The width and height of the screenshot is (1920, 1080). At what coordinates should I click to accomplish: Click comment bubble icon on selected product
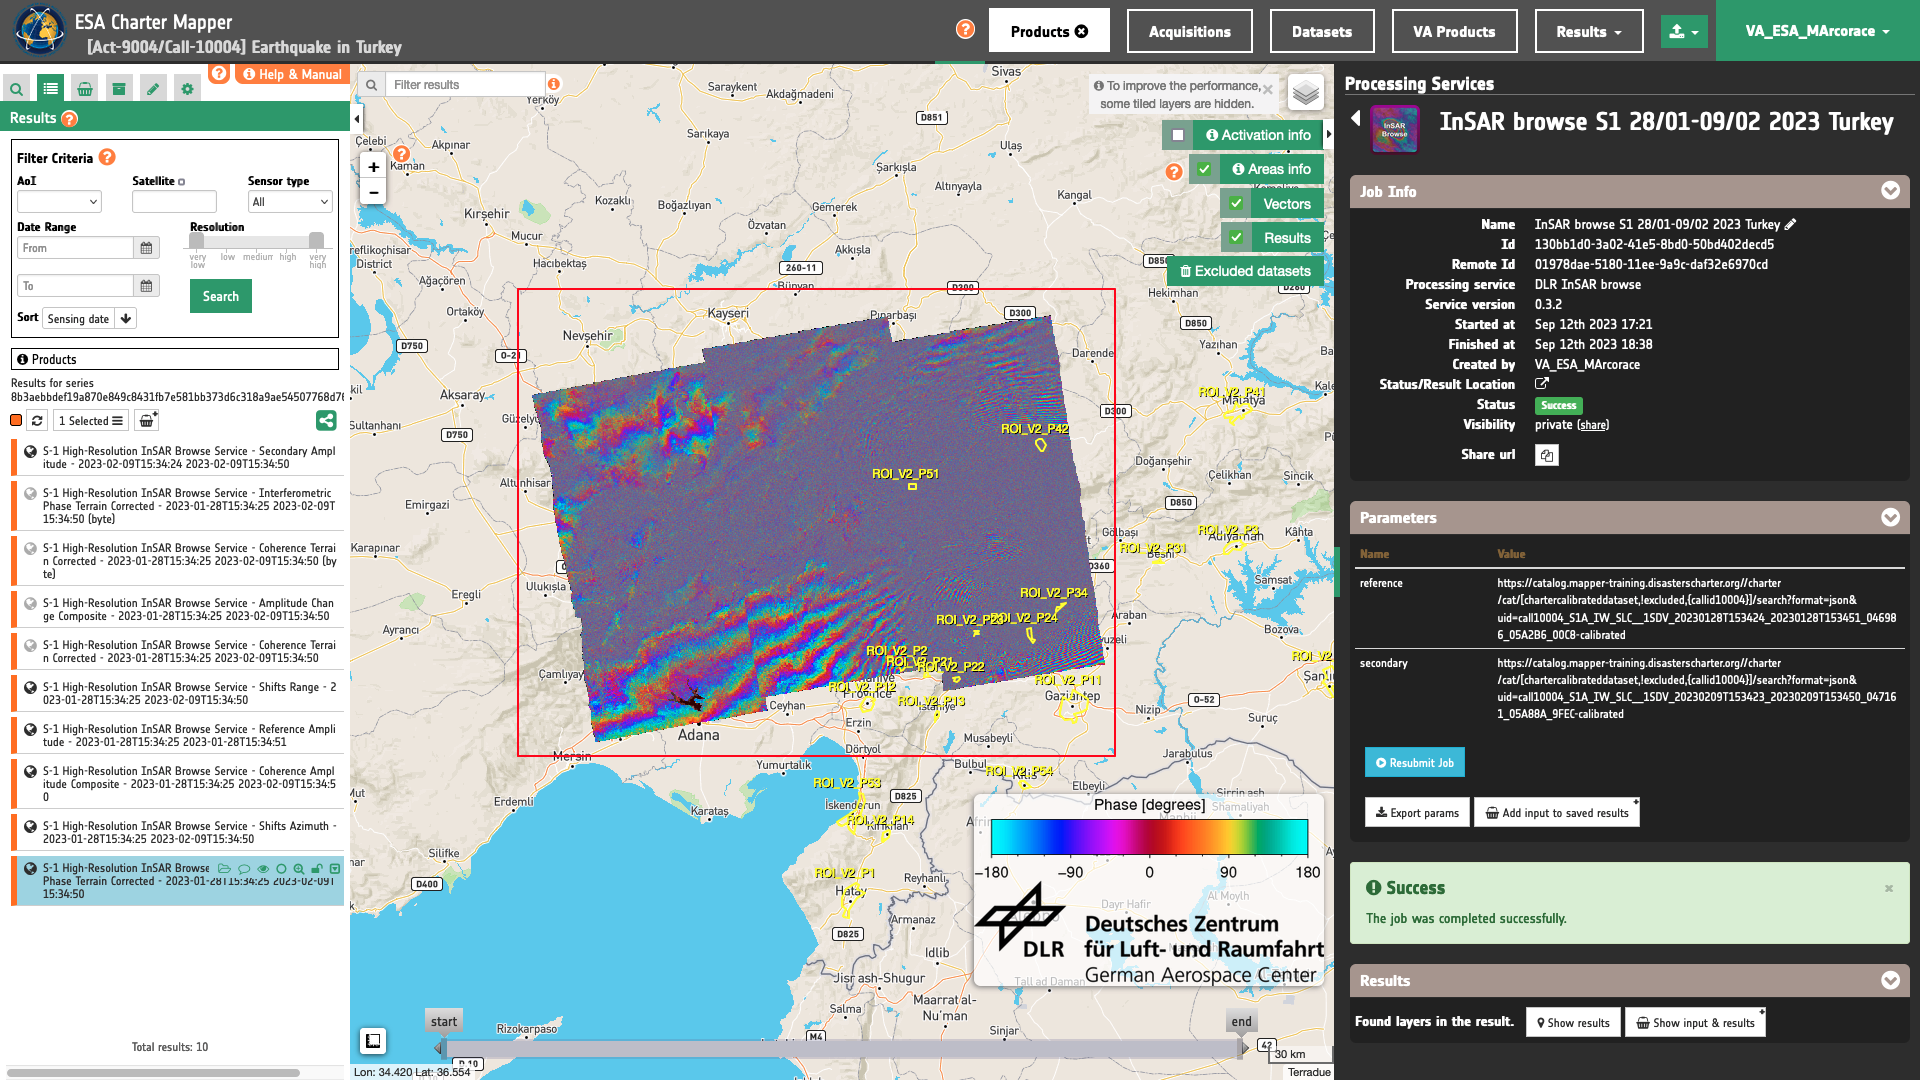pyautogui.click(x=244, y=869)
